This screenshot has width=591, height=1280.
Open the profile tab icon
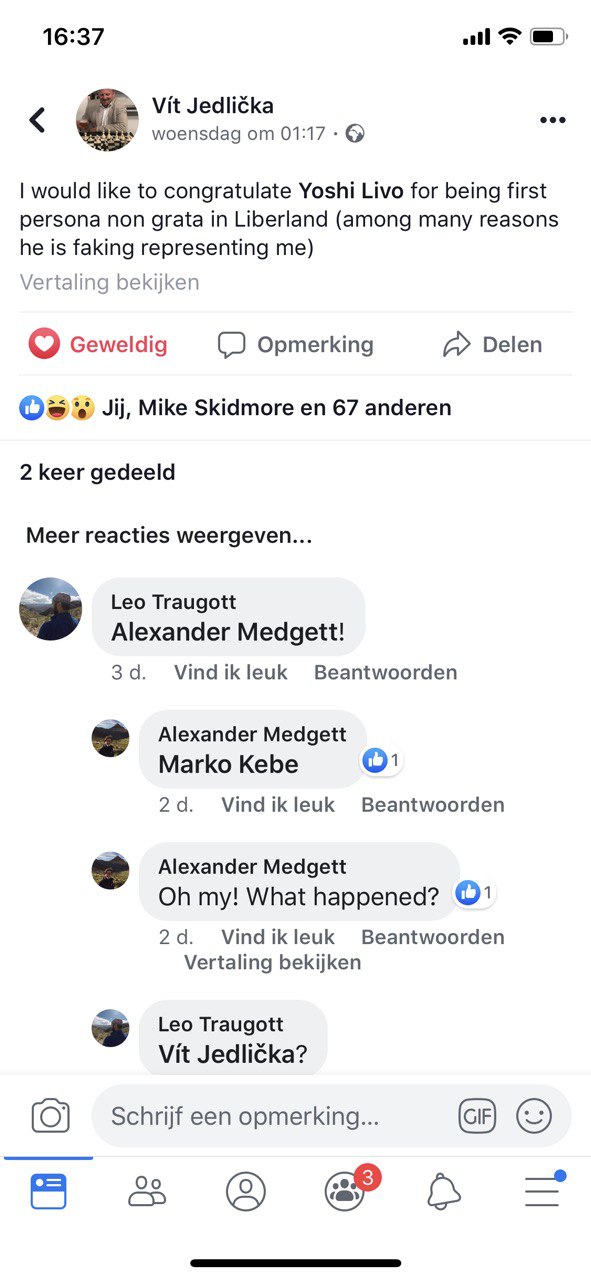point(246,1192)
